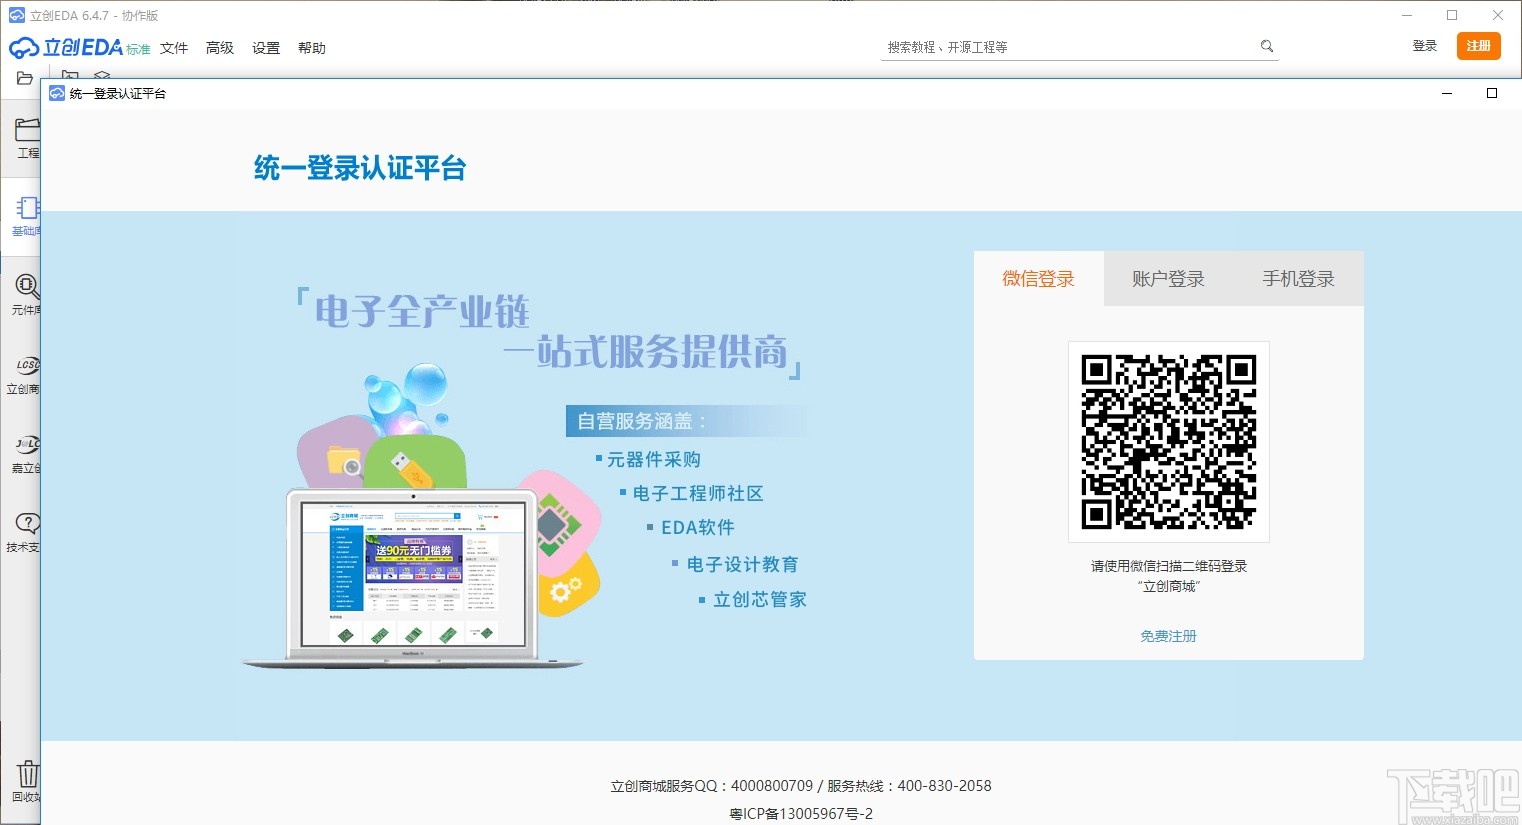Click the EDA软件 text
This screenshot has height=825, width=1522.
(698, 527)
